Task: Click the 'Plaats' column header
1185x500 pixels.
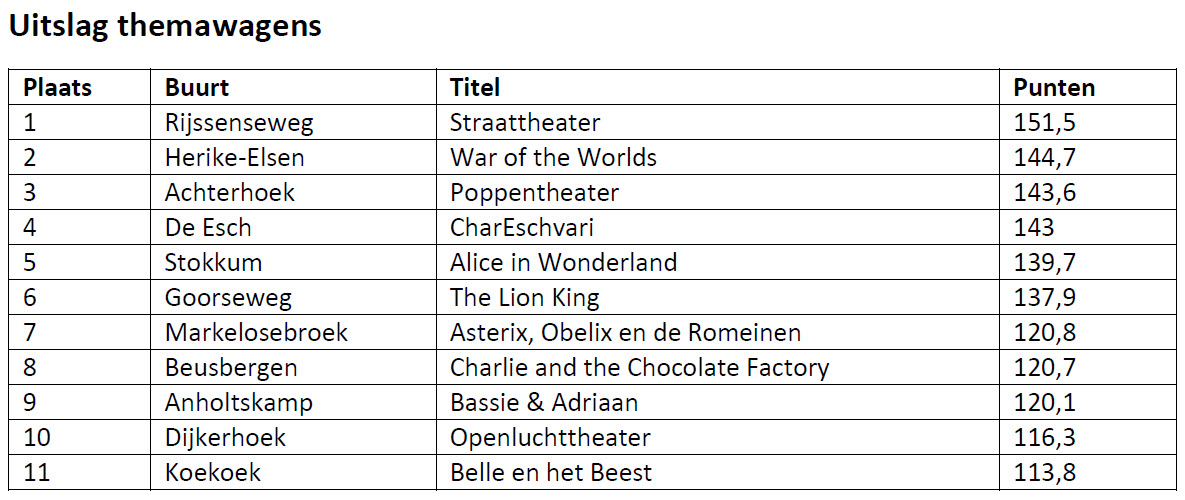Action: pyautogui.click(x=57, y=88)
